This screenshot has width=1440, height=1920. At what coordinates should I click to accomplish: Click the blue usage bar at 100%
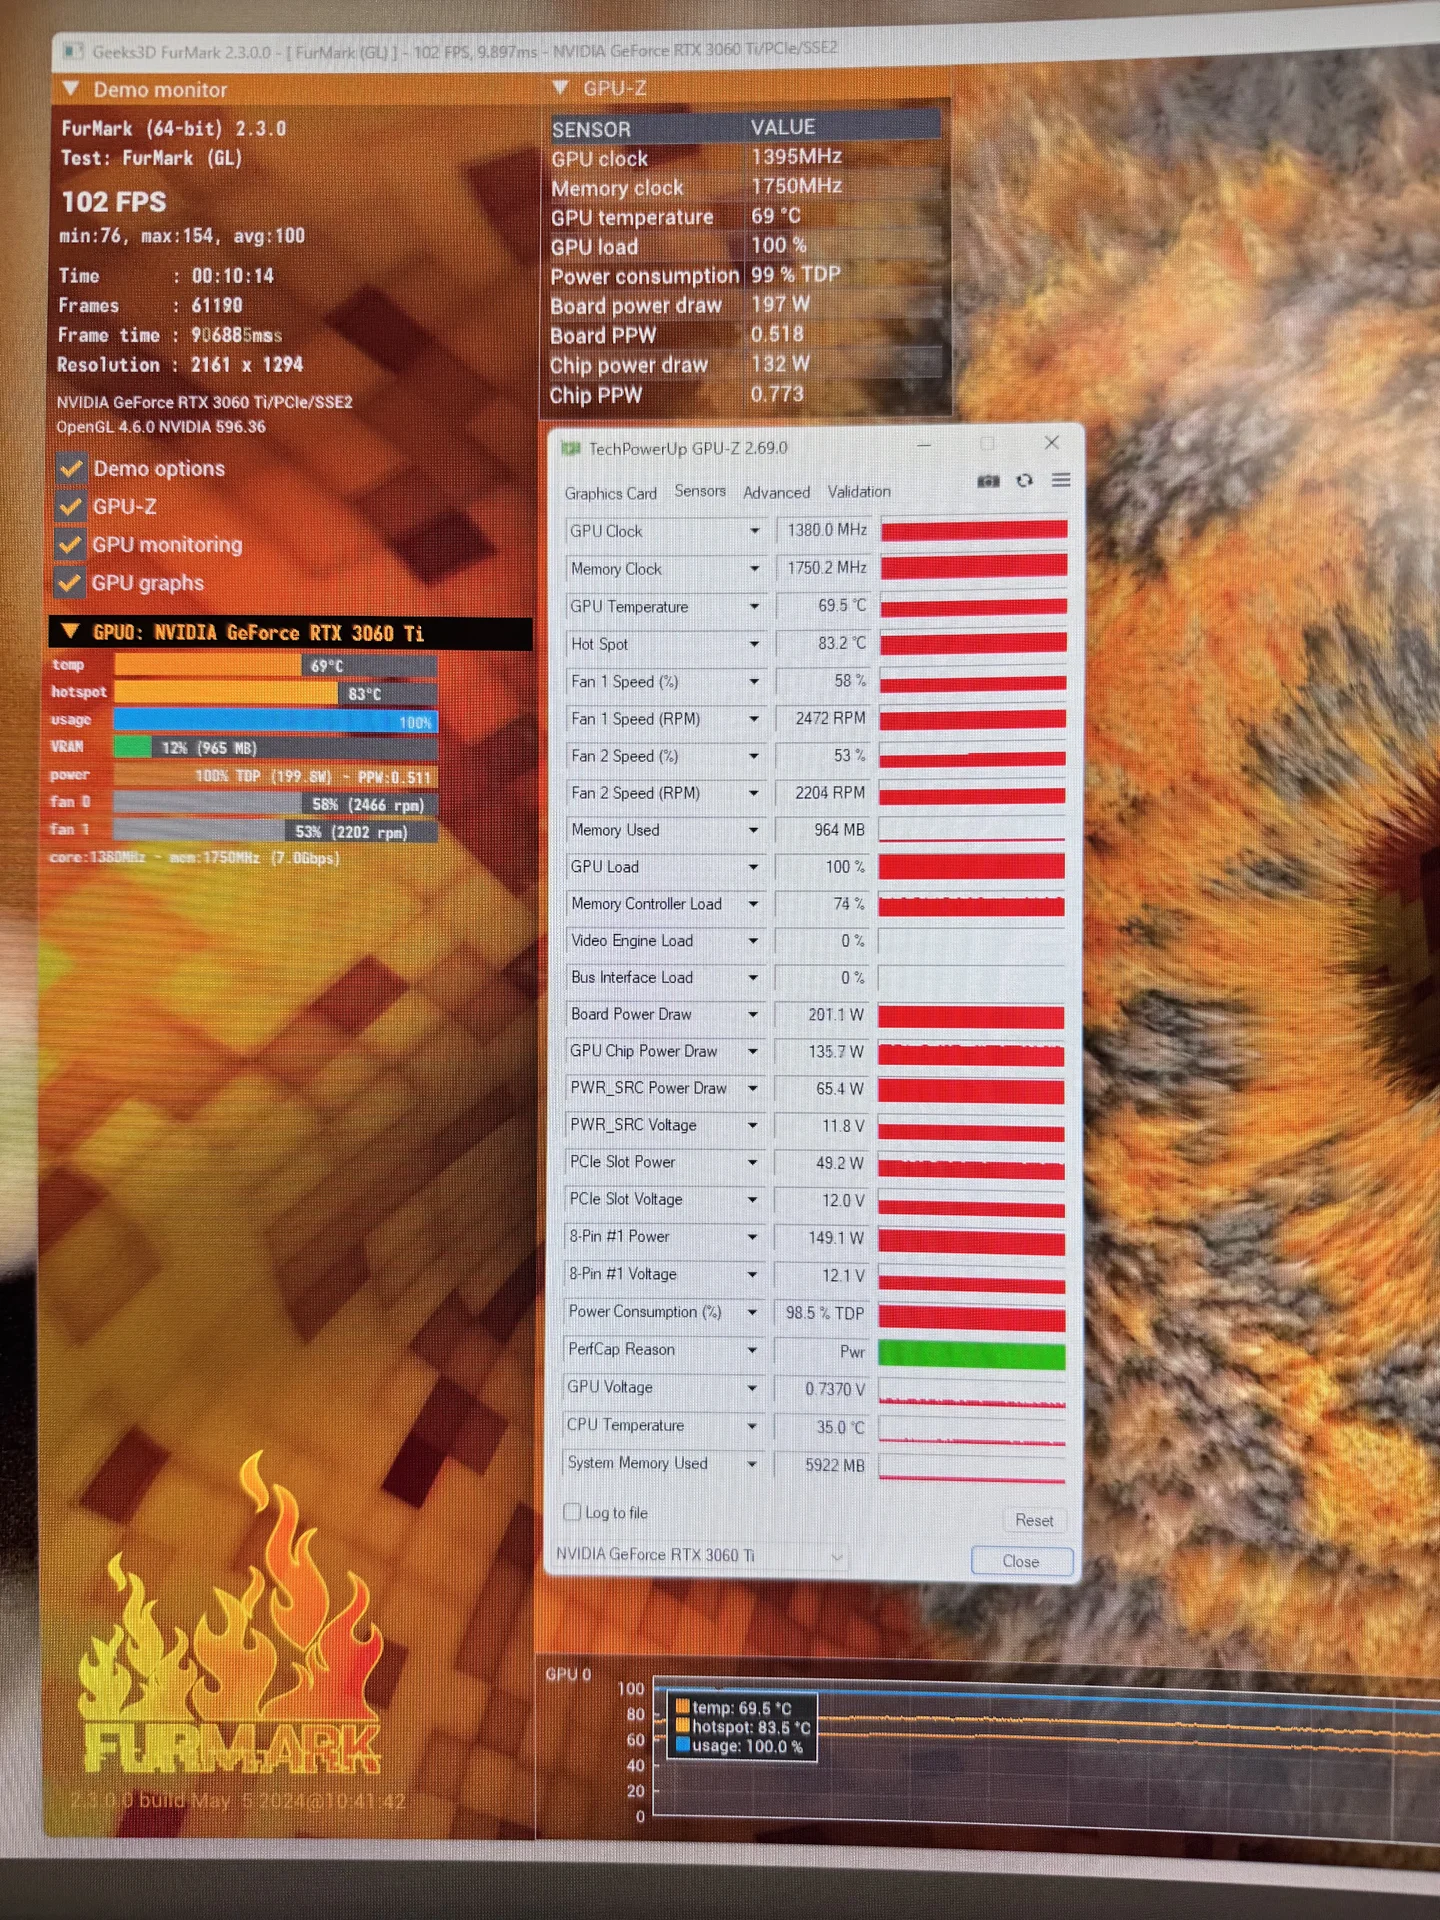pyautogui.click(x=275, y=721)
